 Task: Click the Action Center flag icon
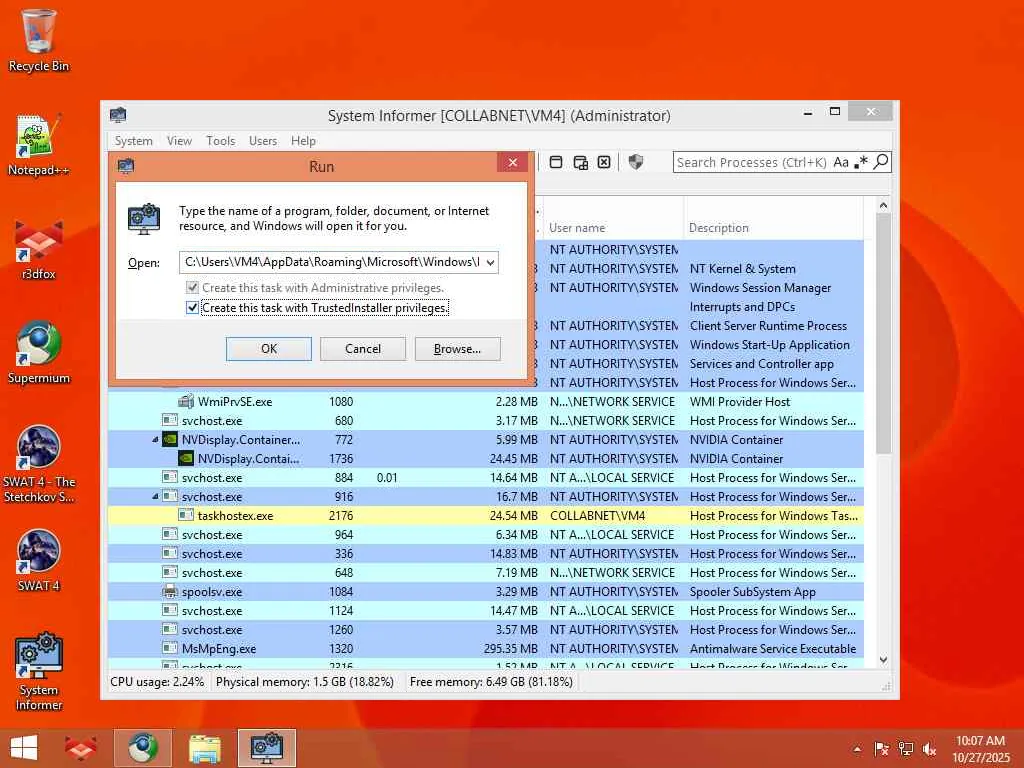[x=881, y=748]
